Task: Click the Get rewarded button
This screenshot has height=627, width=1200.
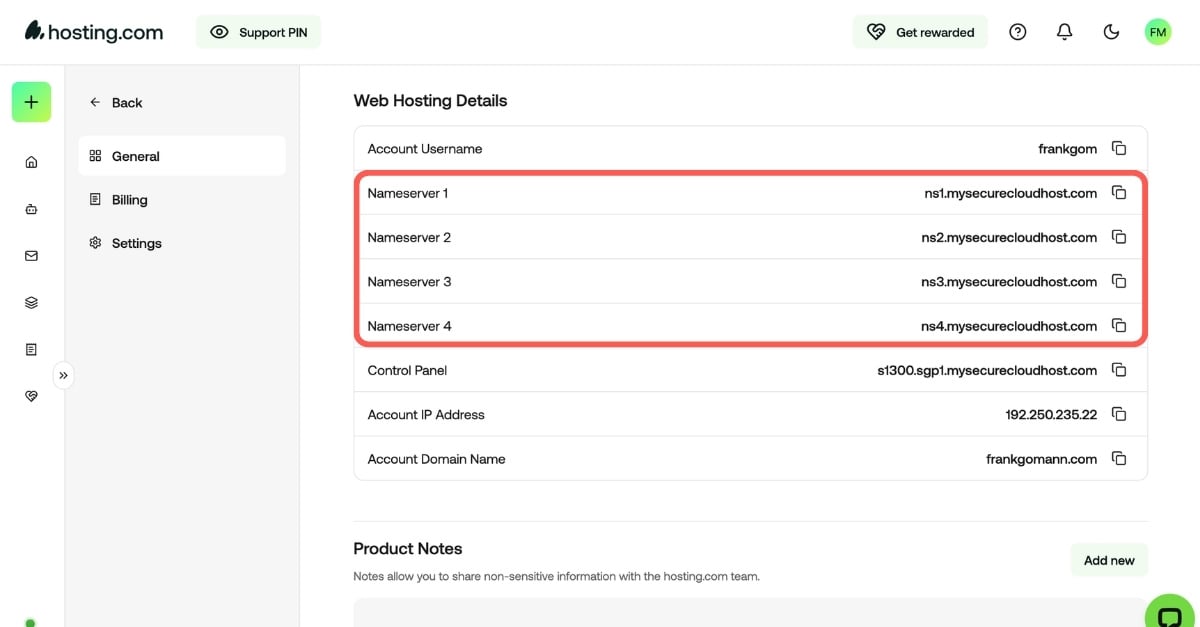Action: click(x=920, y=32)
